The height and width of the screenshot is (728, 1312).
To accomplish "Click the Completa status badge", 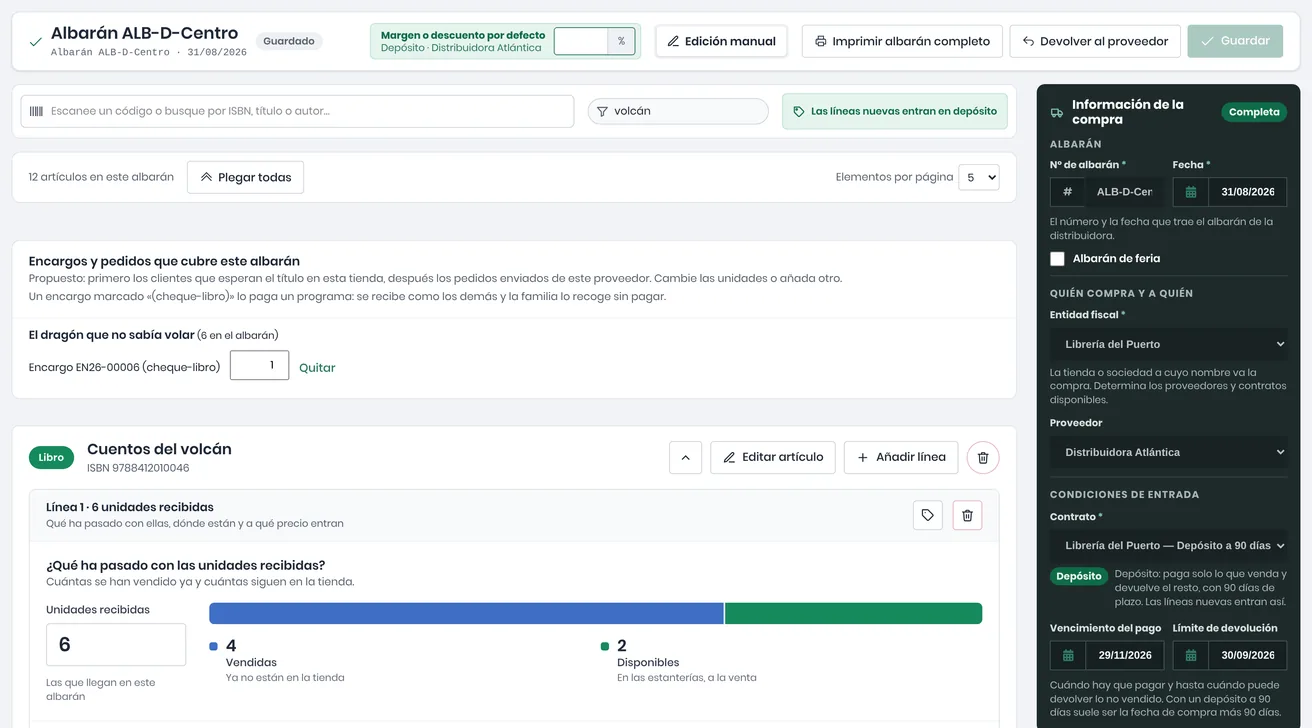I will [x=1254, y=112].
